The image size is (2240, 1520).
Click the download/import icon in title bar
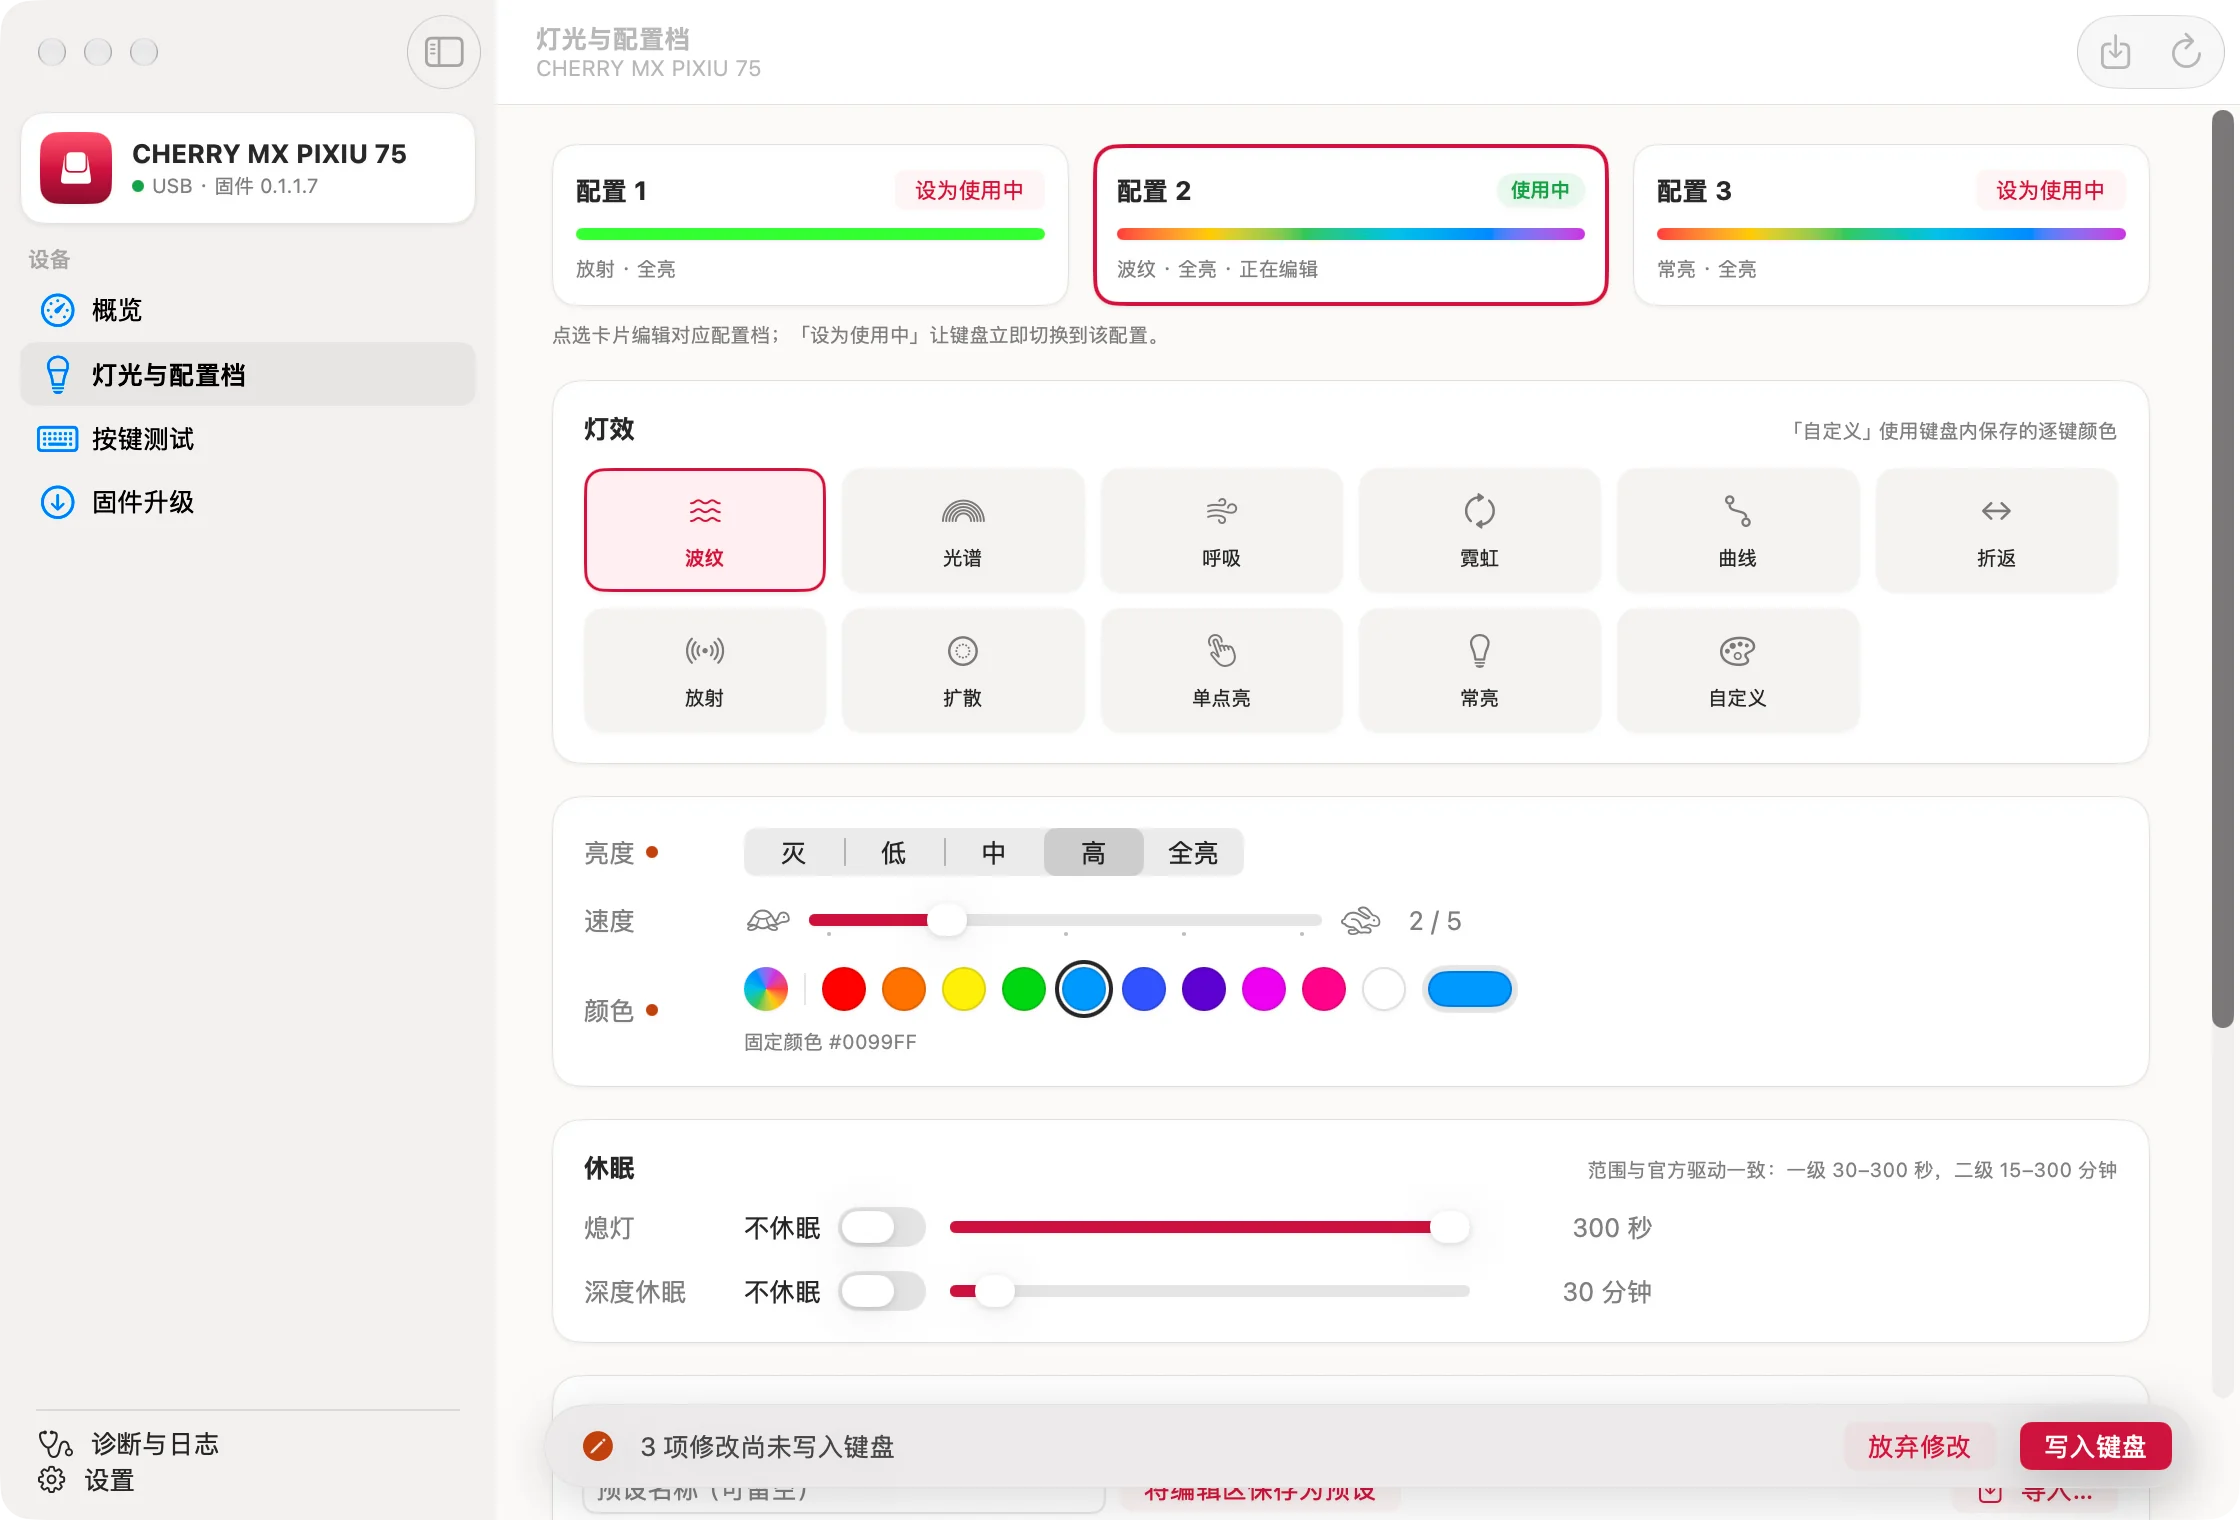[x=2115, y=52]
